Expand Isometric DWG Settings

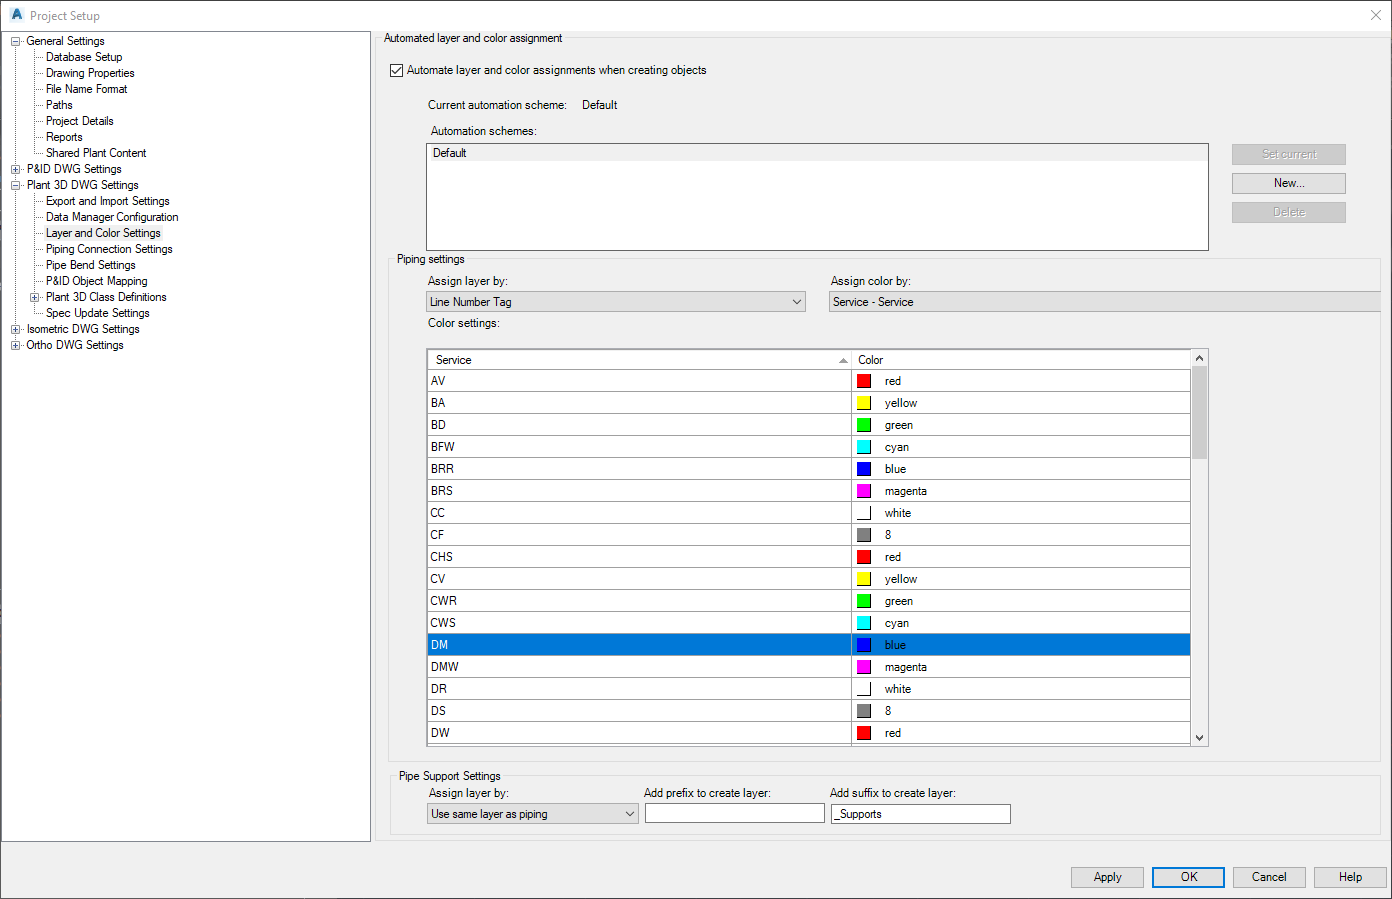coord(15,328)
